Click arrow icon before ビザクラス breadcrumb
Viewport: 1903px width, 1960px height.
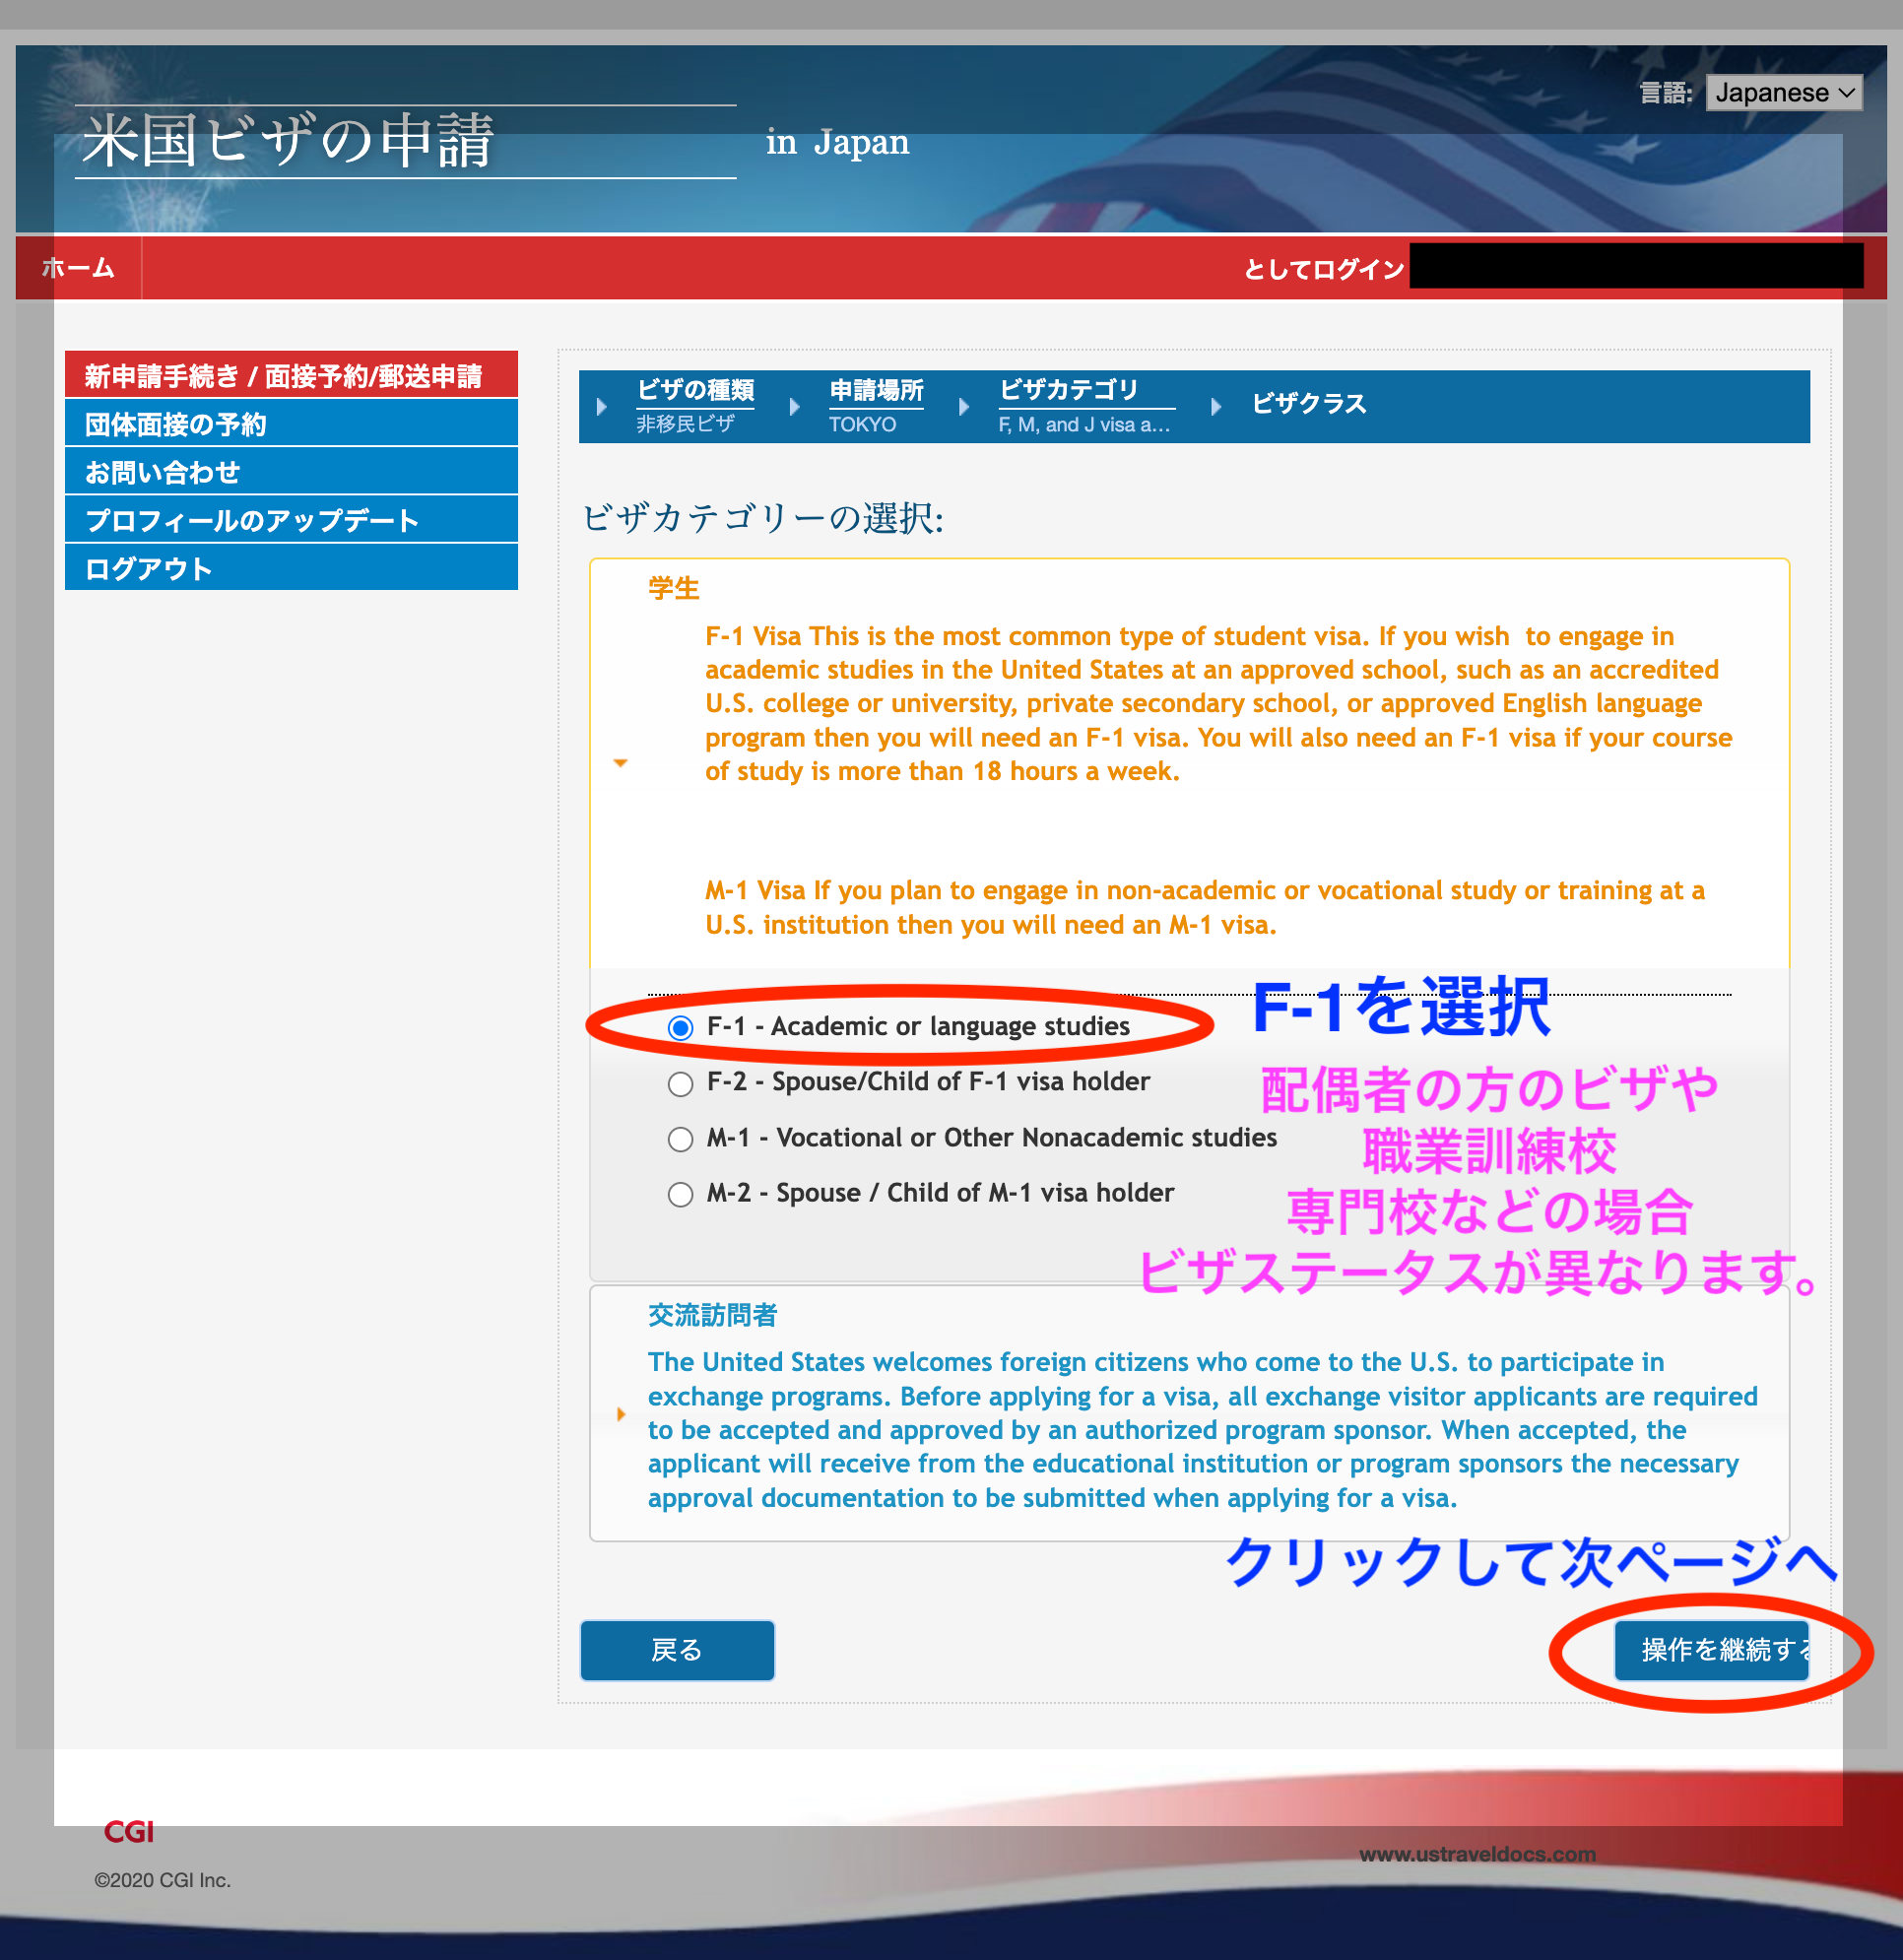[x=1216, y=407]
